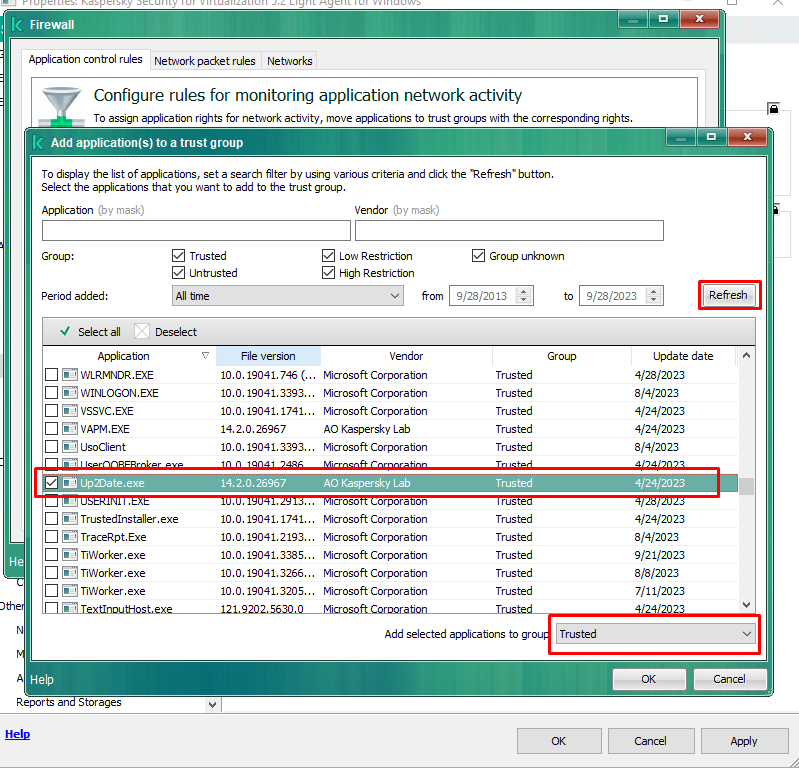The width and height of the screenshot is (799, 768).
Task: Sort by Group column header
Action: pos(562,356)
